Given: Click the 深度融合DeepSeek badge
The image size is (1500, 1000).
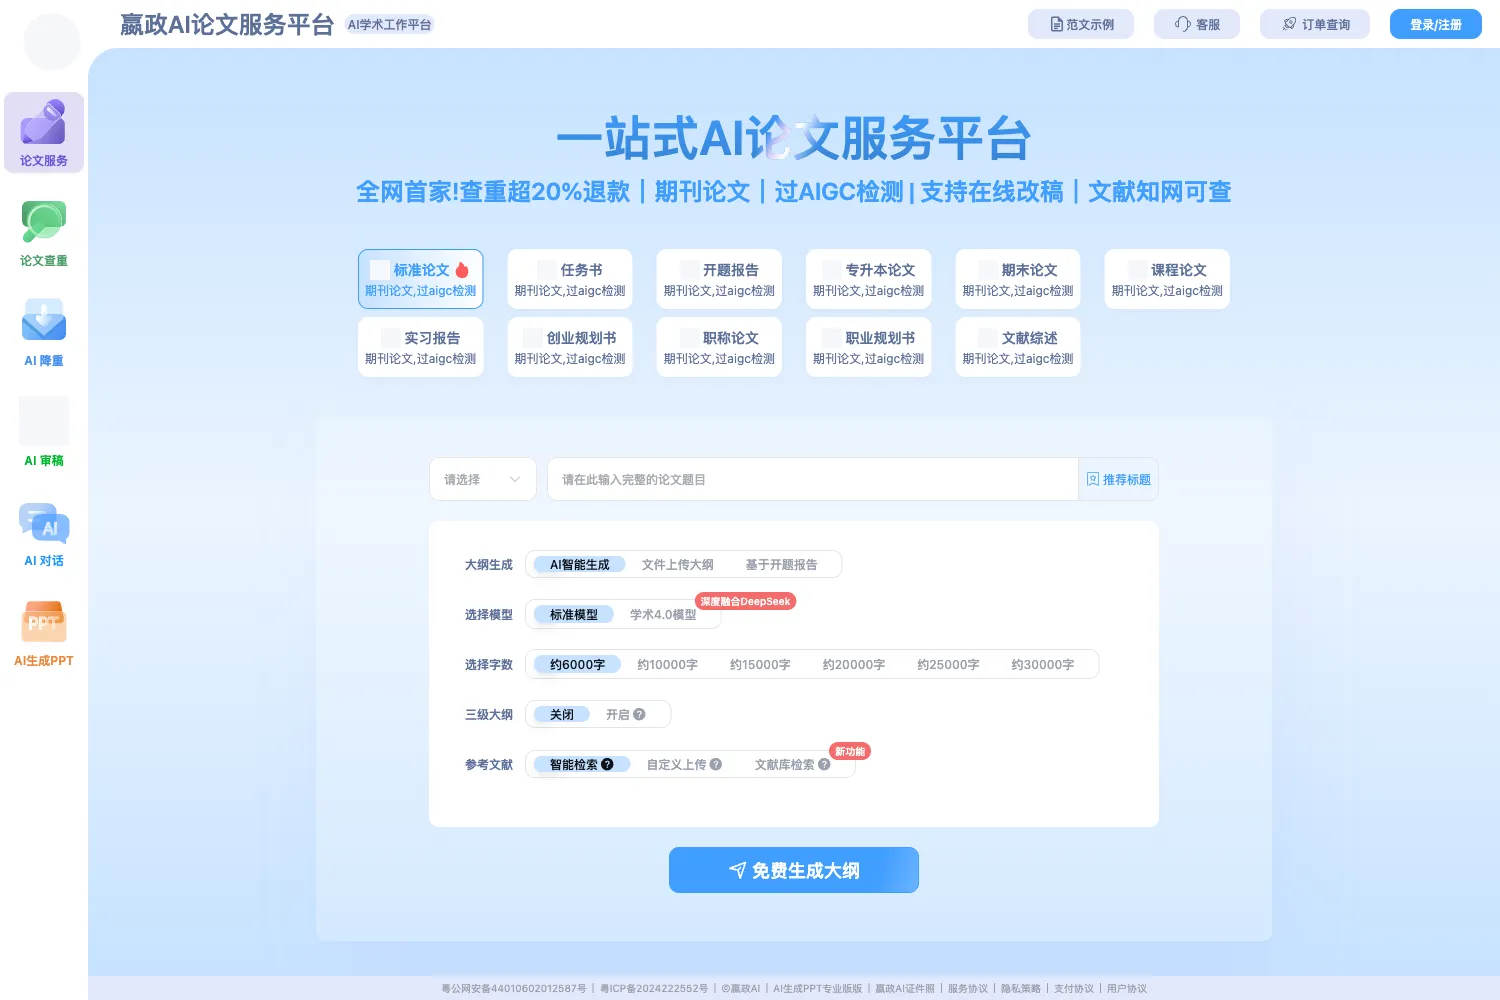Looking at the screenshot, I should [x=745, y=601].
